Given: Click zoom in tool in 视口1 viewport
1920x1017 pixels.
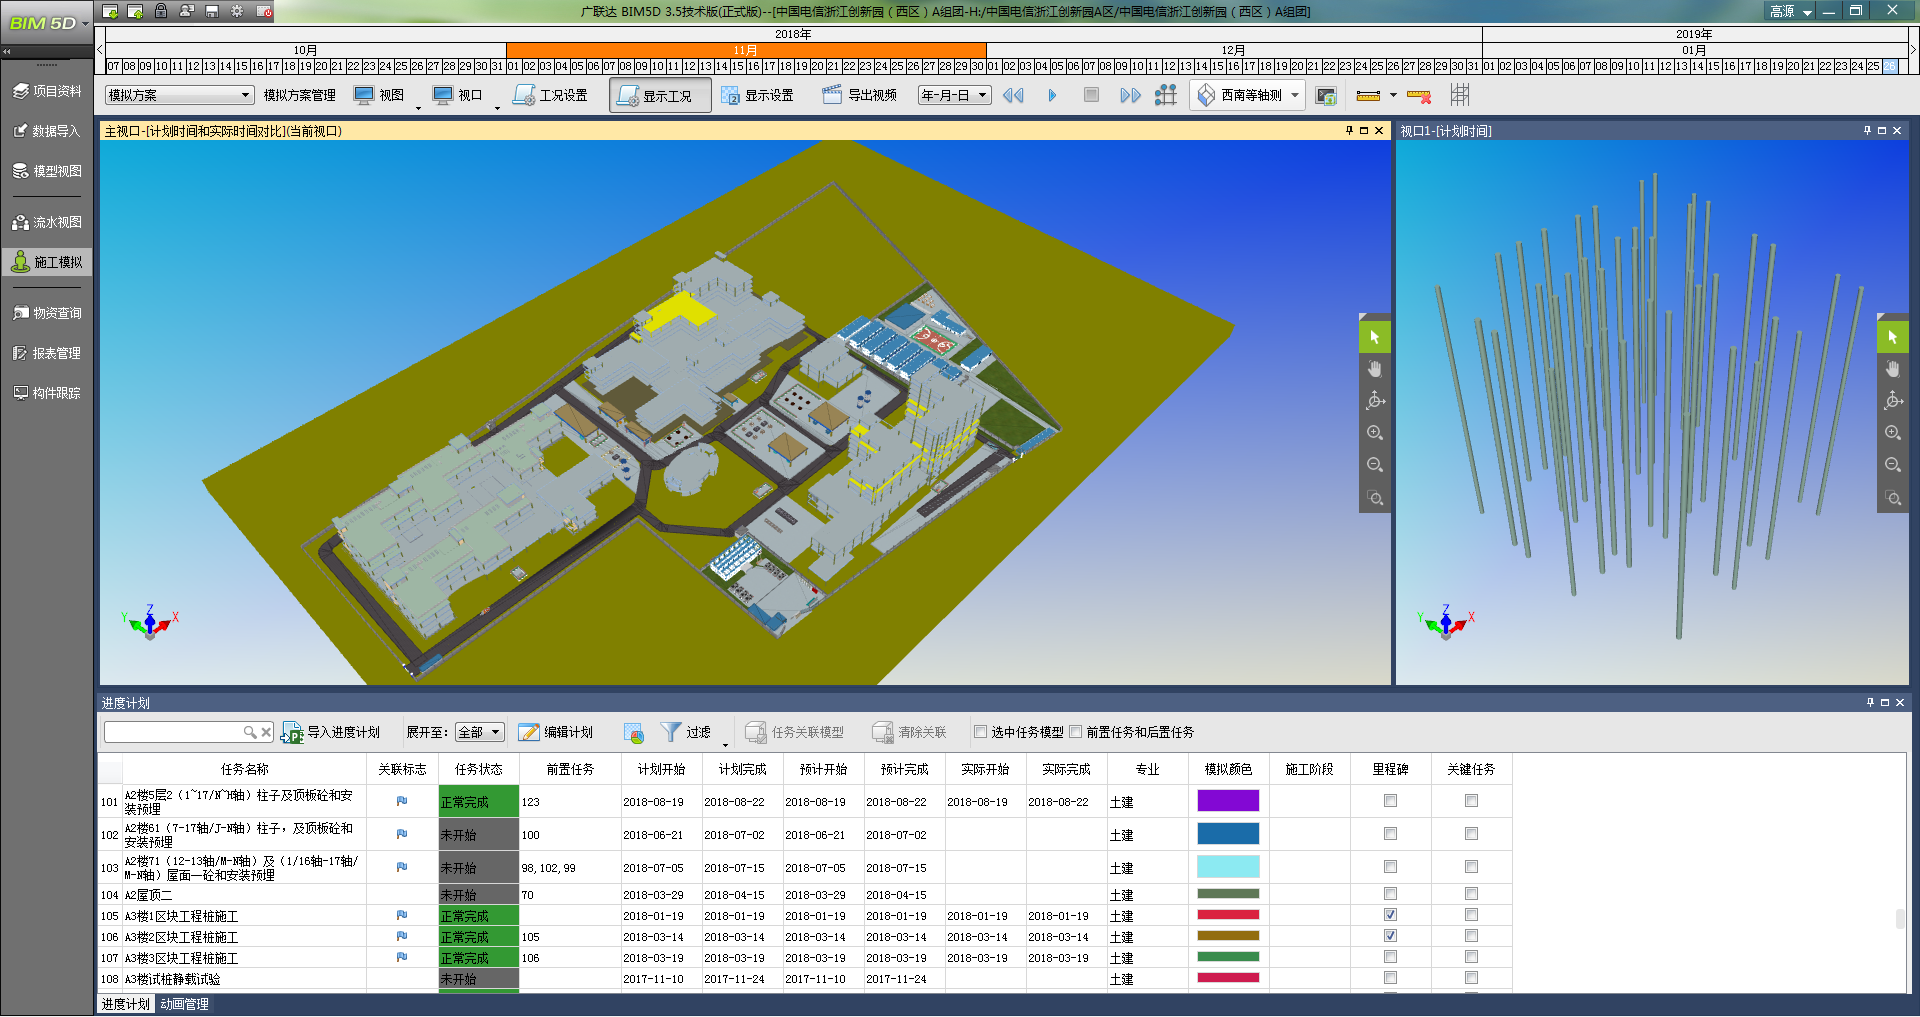Looking at the screenshot, I should tap(1893, 433).
